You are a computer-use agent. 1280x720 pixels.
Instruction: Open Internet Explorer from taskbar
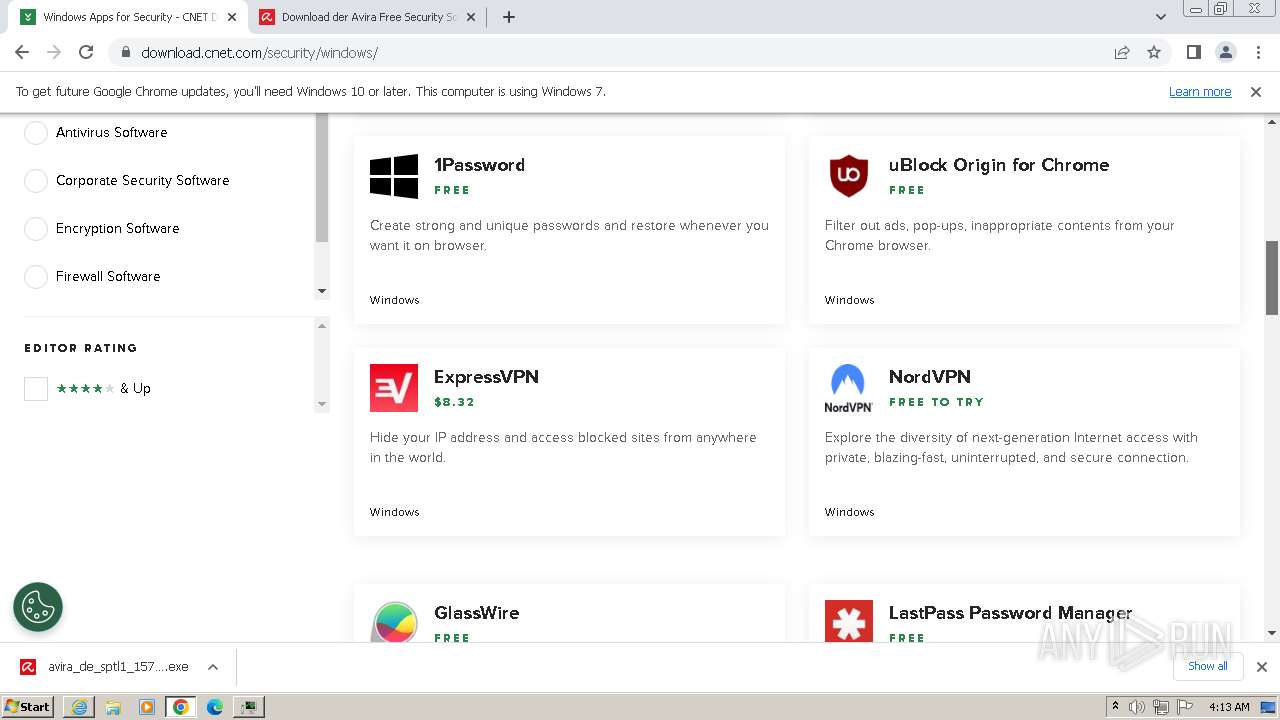click(x=79, y=707)
